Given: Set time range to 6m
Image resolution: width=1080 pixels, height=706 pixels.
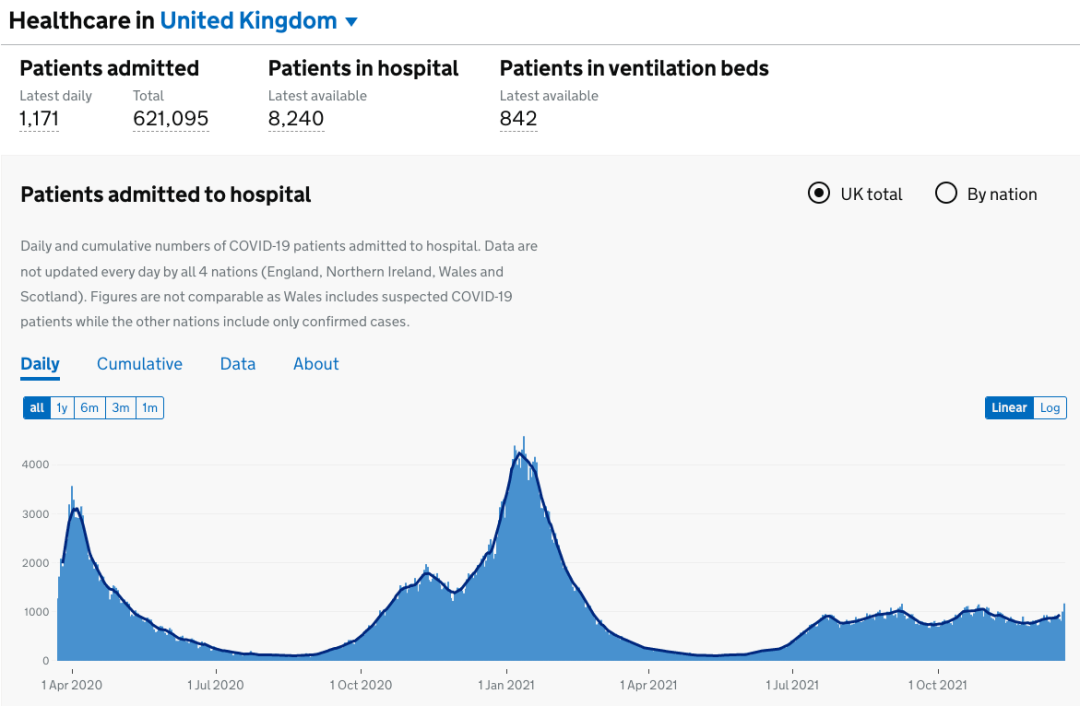Looking at the screenshot, I should [90, 408].
